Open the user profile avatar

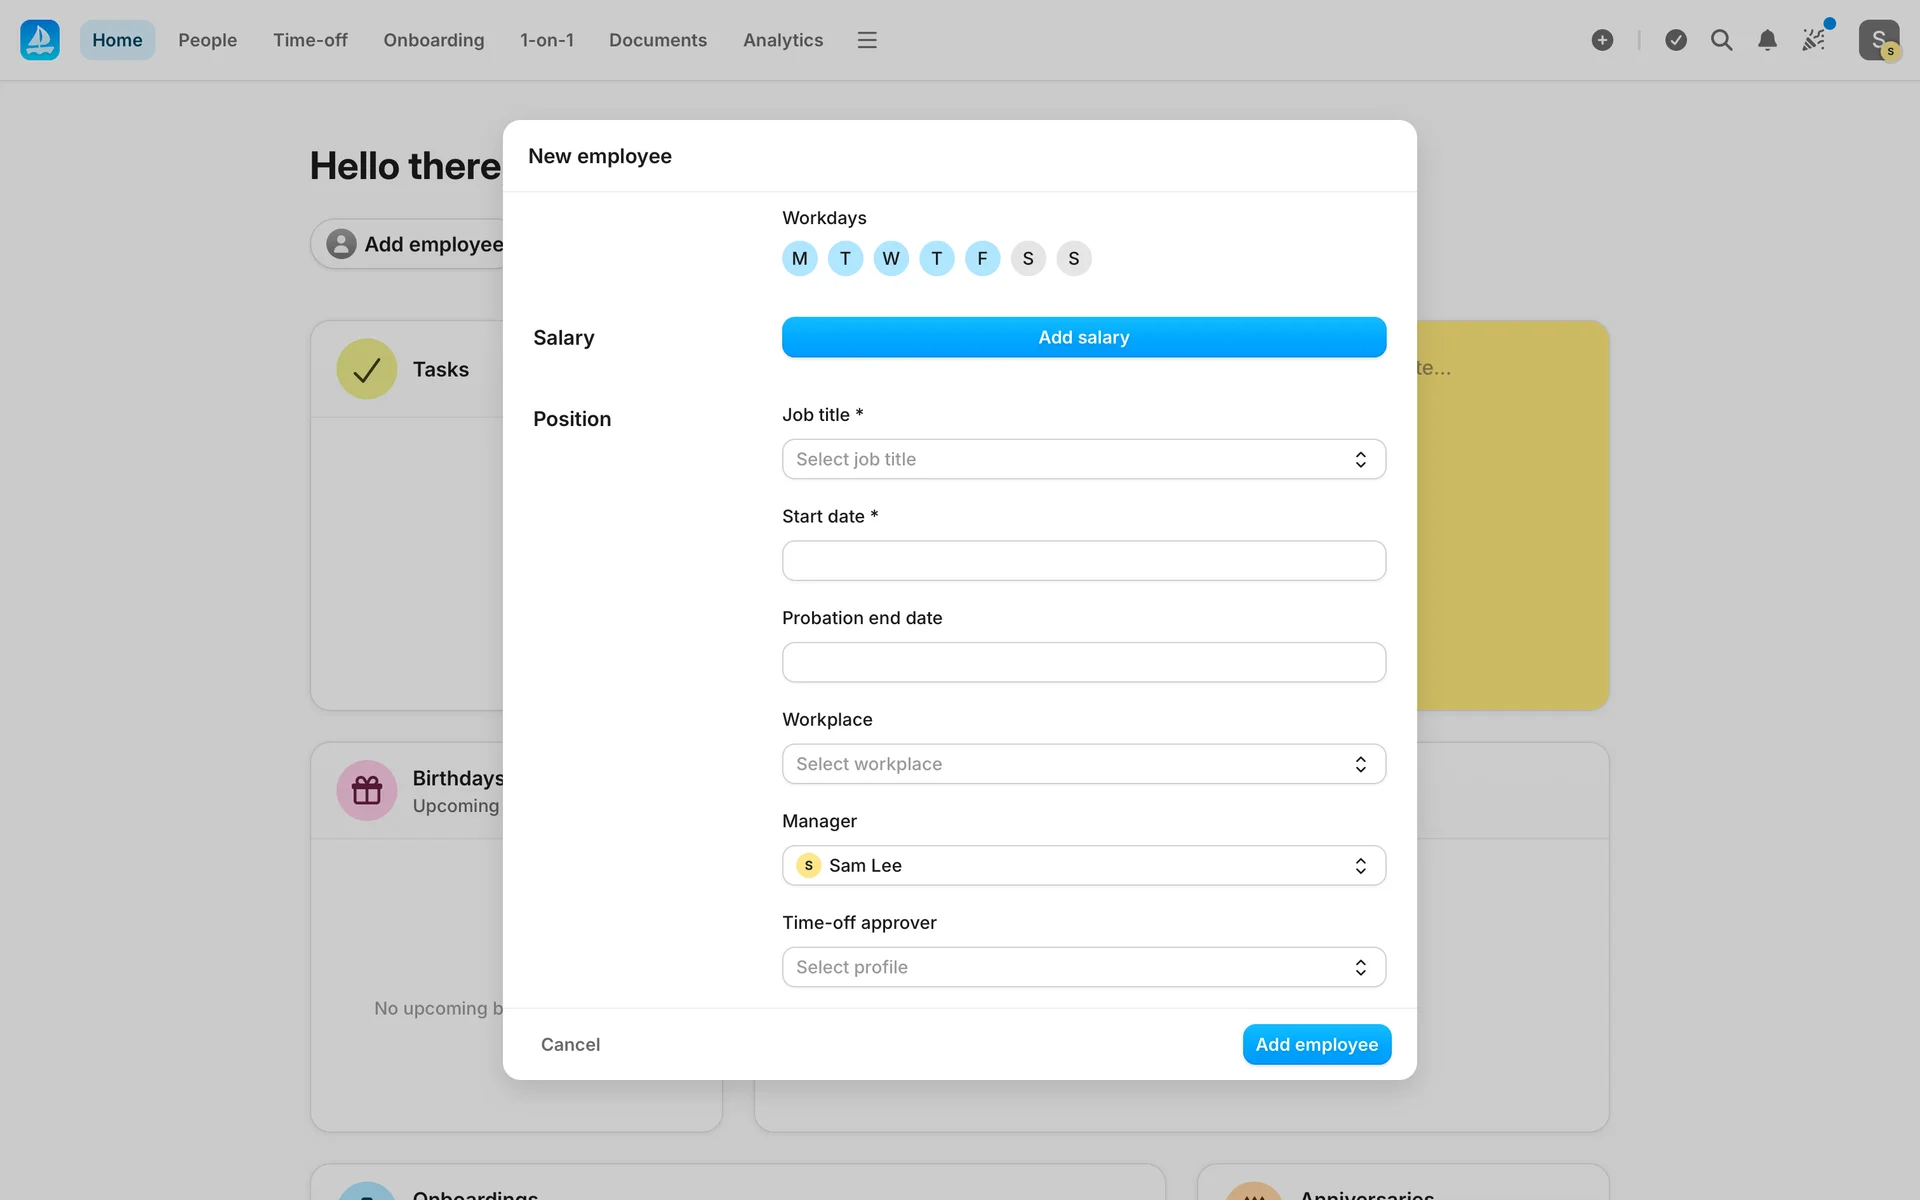1878,40
